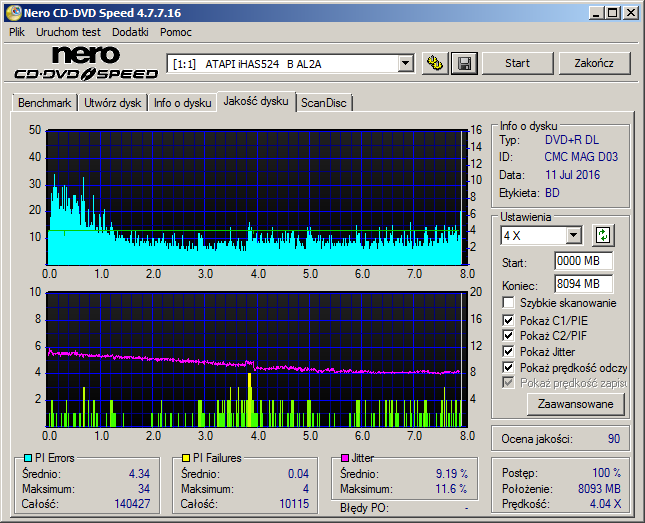Click the PI Errors graph area
This screenshot has height=523, width=645.
point(258,198)
